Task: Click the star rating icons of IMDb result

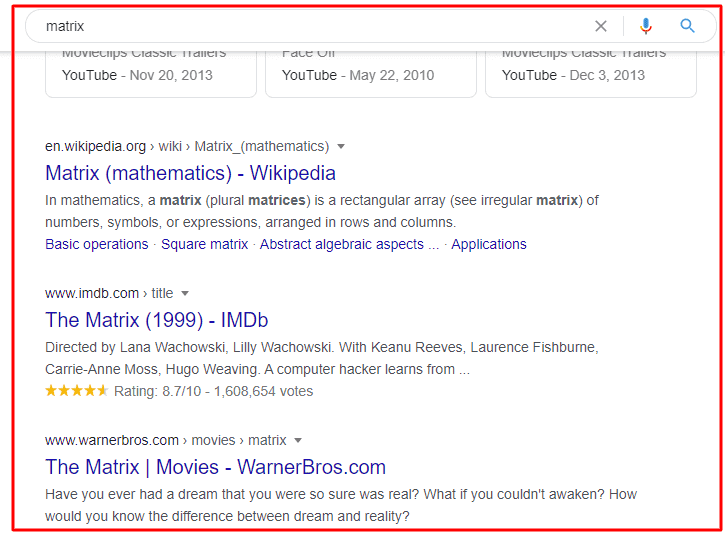Action: point(77,391)
